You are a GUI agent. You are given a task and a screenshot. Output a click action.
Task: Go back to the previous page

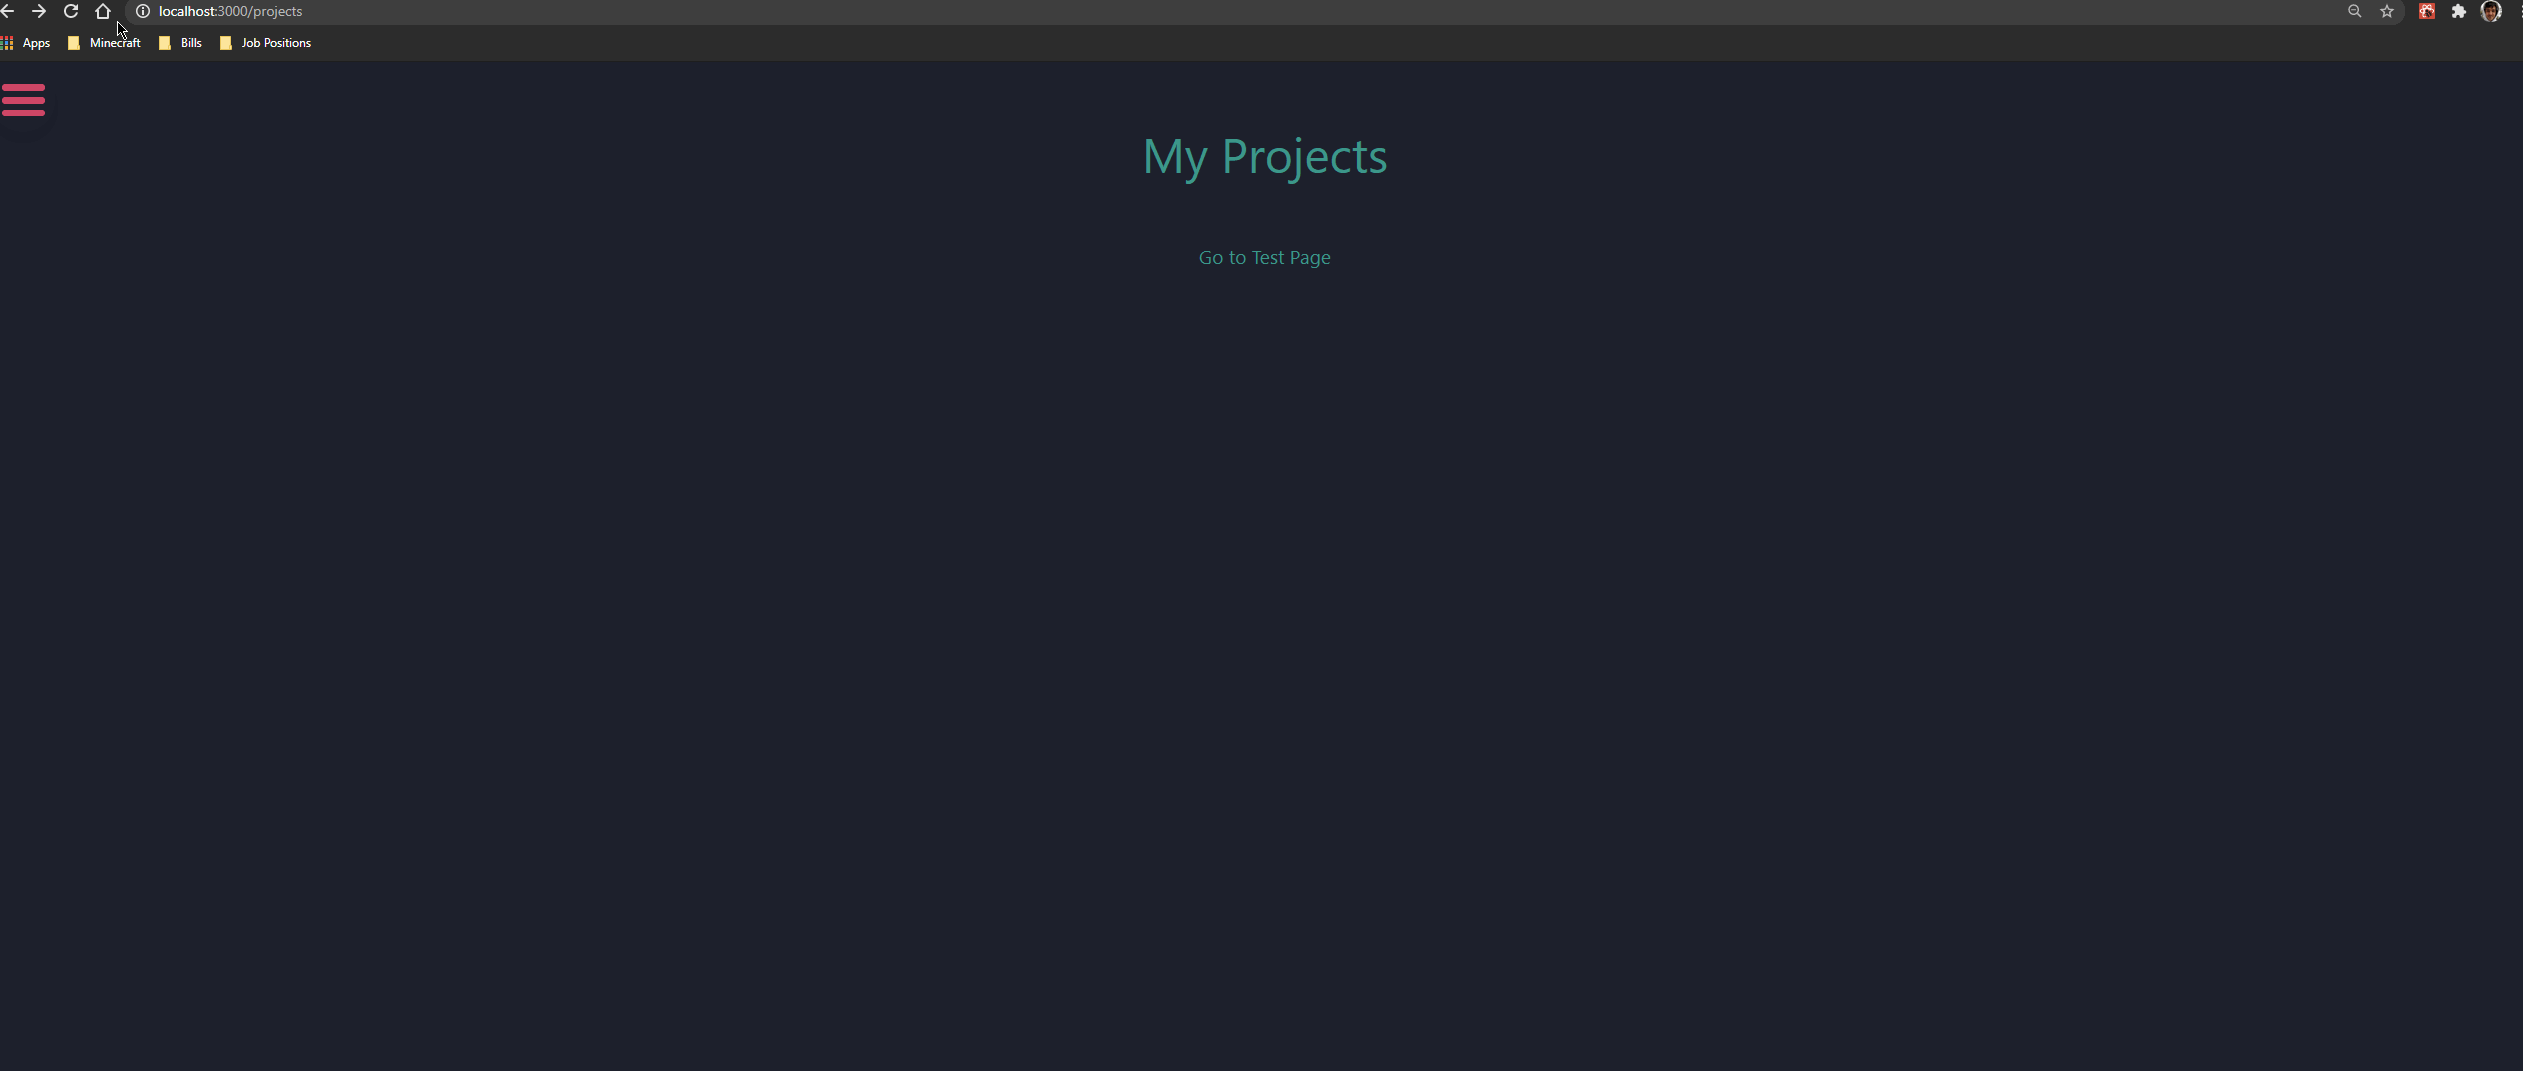7,11
